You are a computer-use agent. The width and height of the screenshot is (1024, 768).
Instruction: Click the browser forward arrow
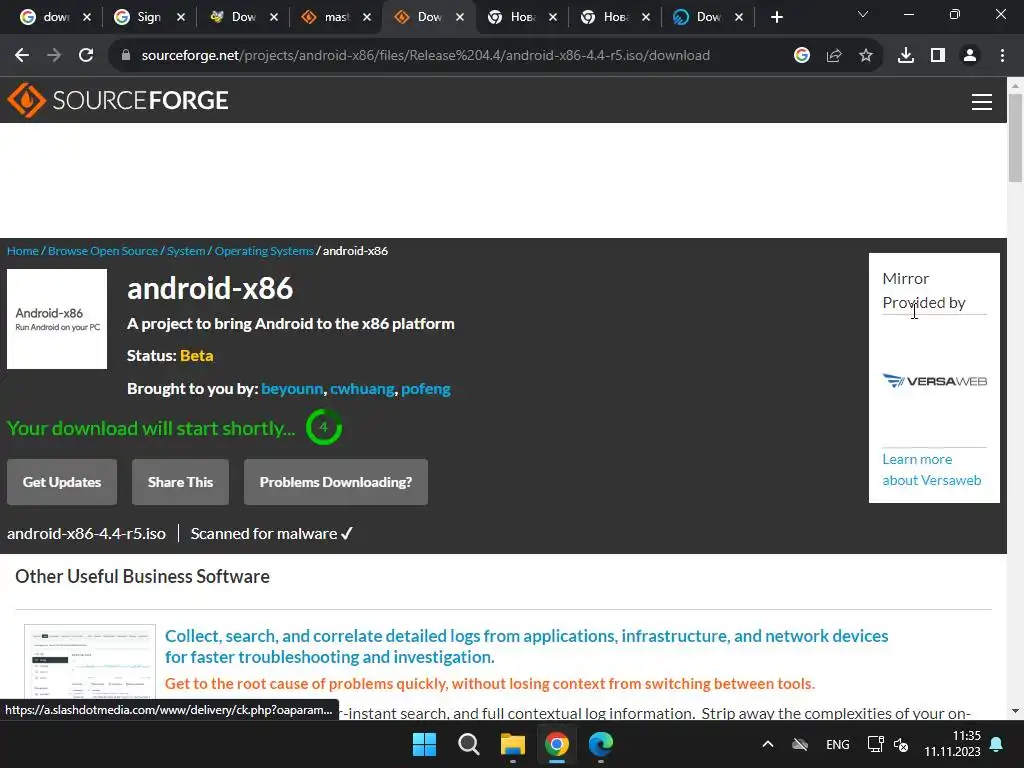(54, 56)
